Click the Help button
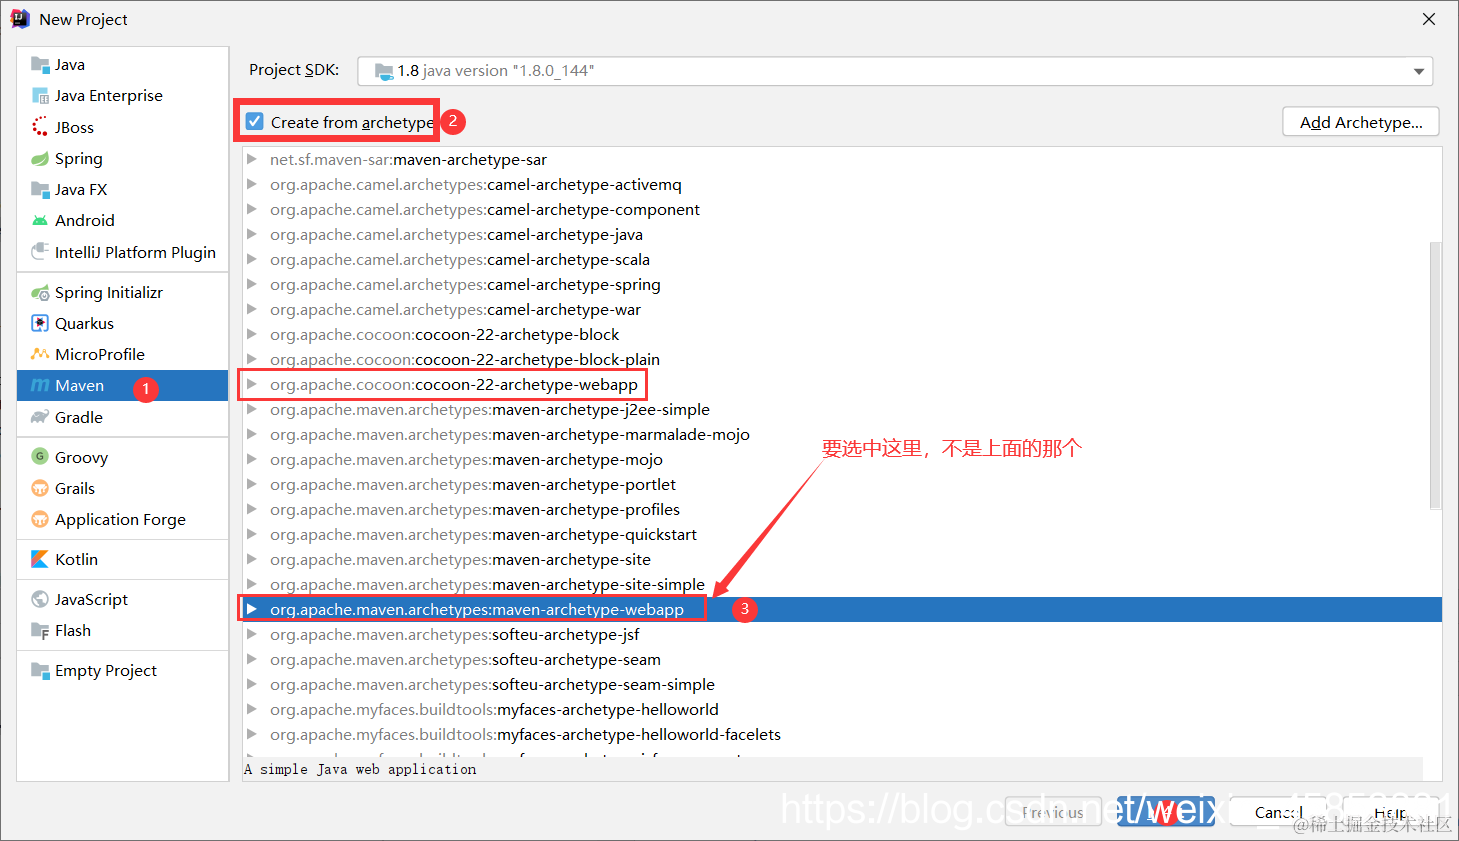Screen dimensions: 1459x841 tap(1390, 812)
